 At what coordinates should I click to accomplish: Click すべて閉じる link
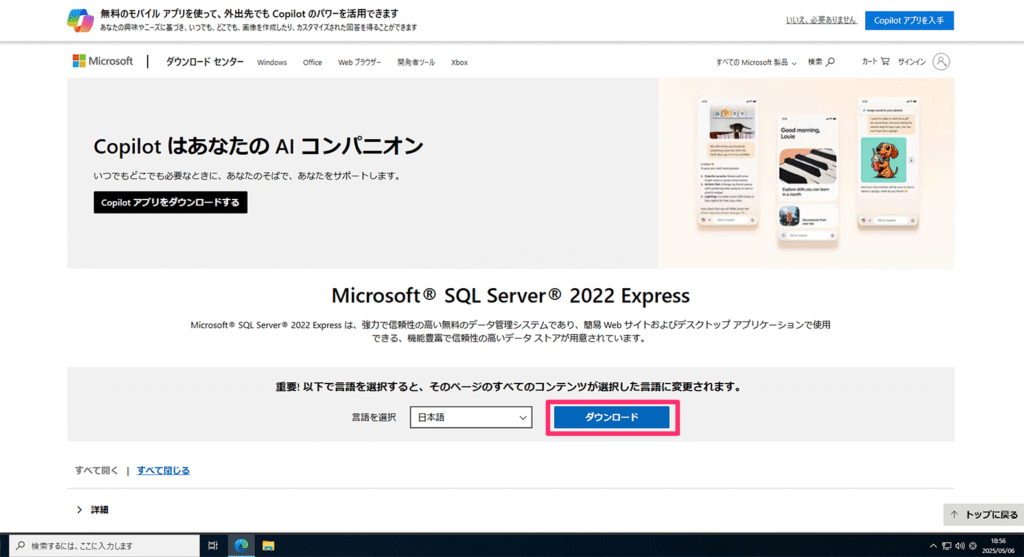163,470
